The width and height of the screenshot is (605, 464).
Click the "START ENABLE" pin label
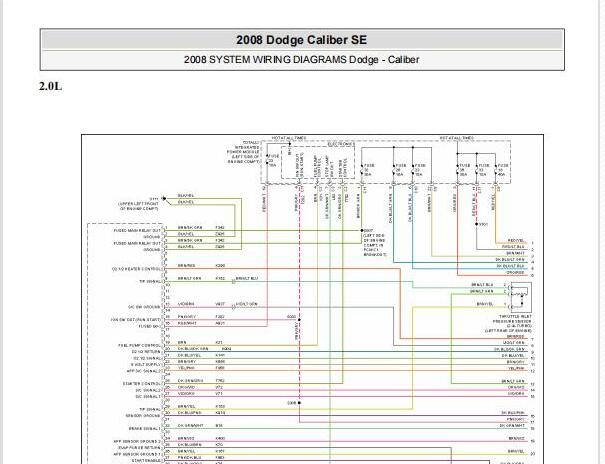coord(147,461)
